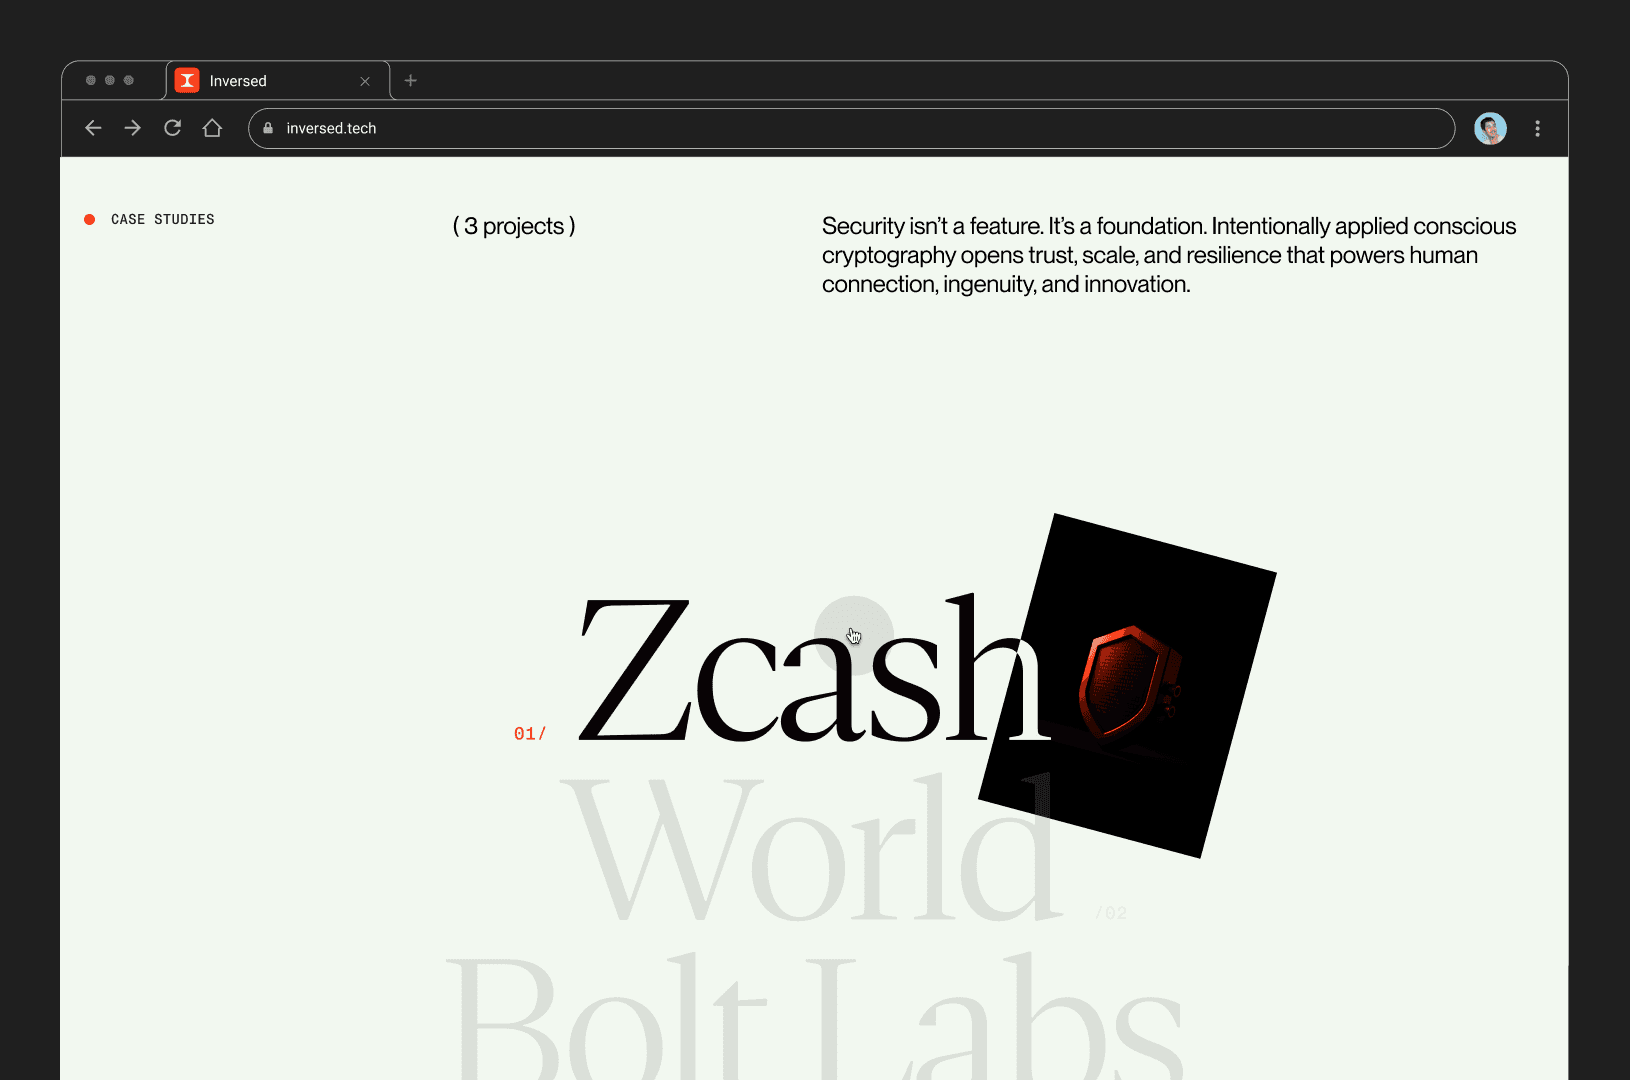Reload the inversed.tech page
Viewport: 1630px width, 1080px height.
click(x=173, y=128)
